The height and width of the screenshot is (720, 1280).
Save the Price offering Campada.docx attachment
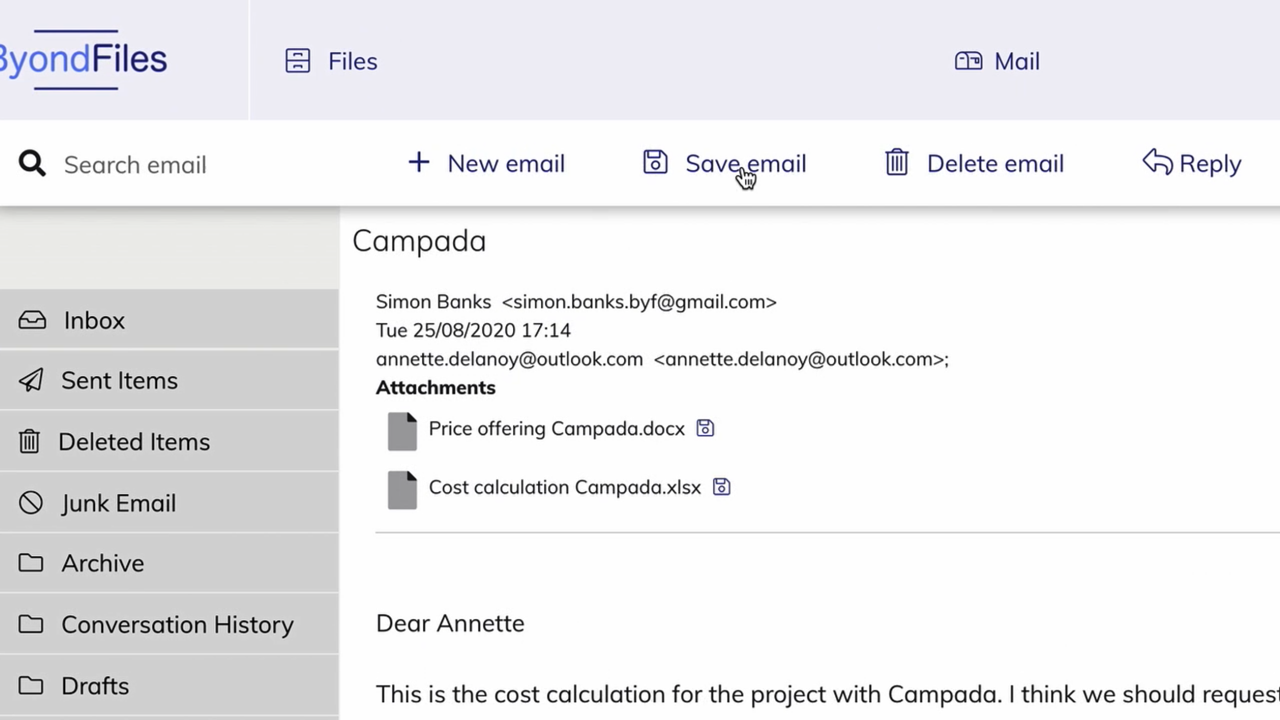[704, 427]
